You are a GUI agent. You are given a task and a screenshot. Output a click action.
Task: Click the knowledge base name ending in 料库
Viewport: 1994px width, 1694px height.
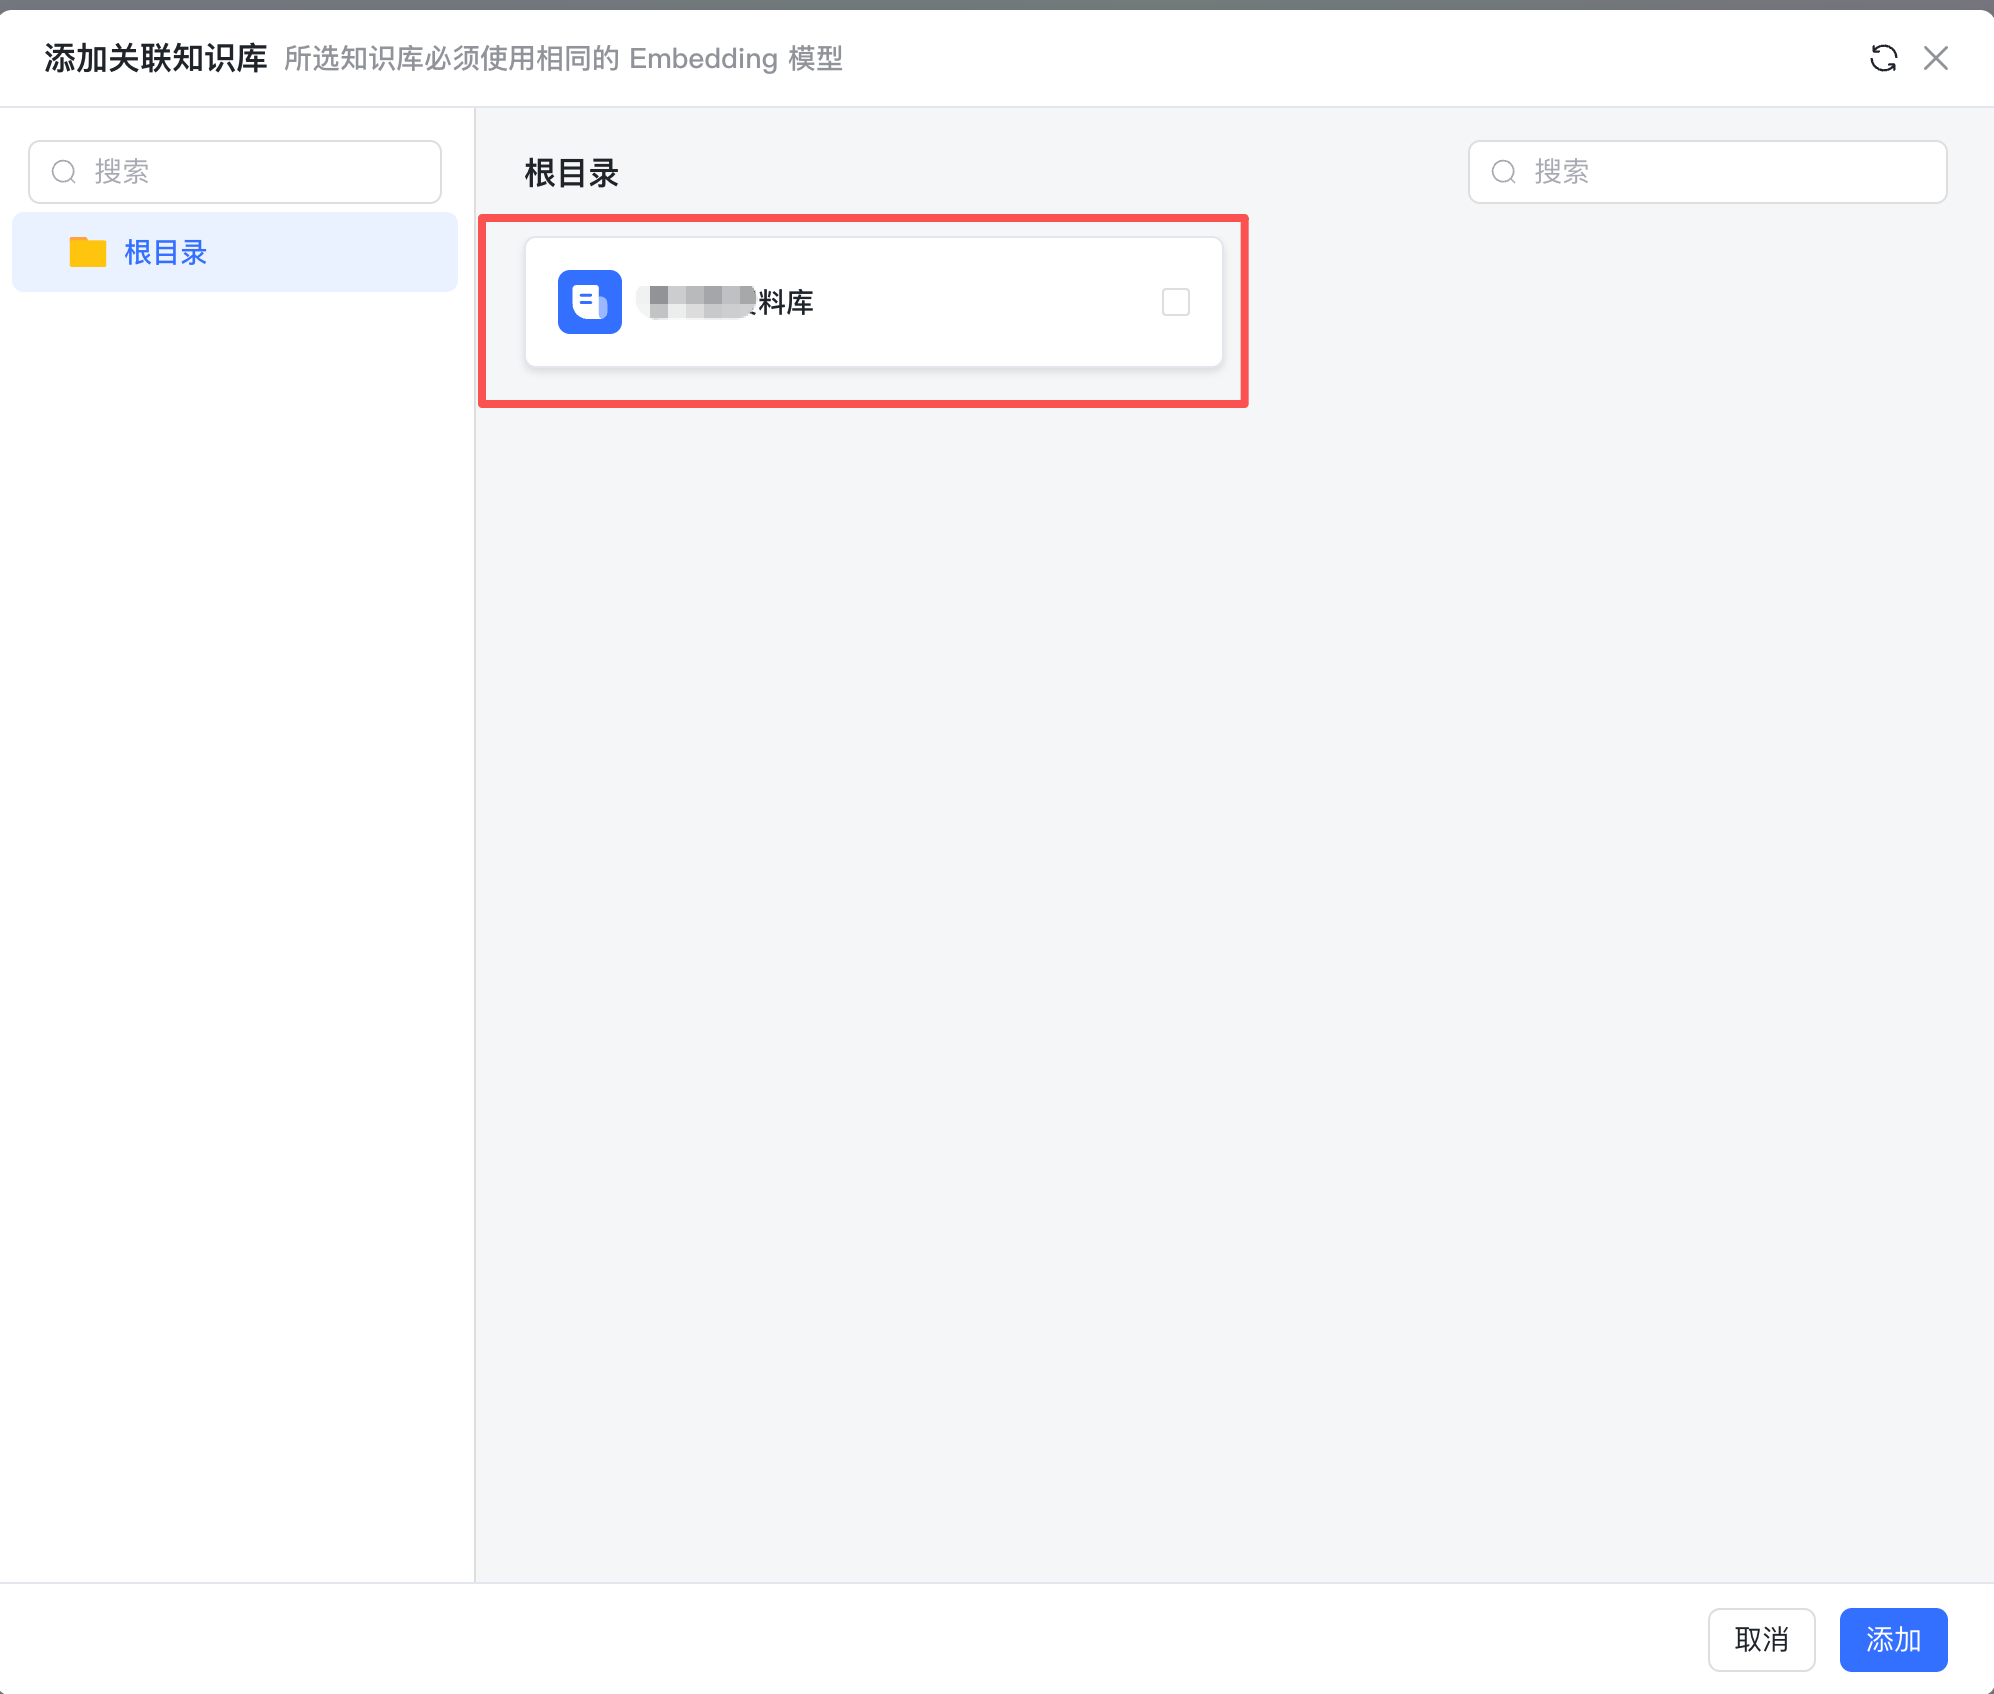(727, 302)
